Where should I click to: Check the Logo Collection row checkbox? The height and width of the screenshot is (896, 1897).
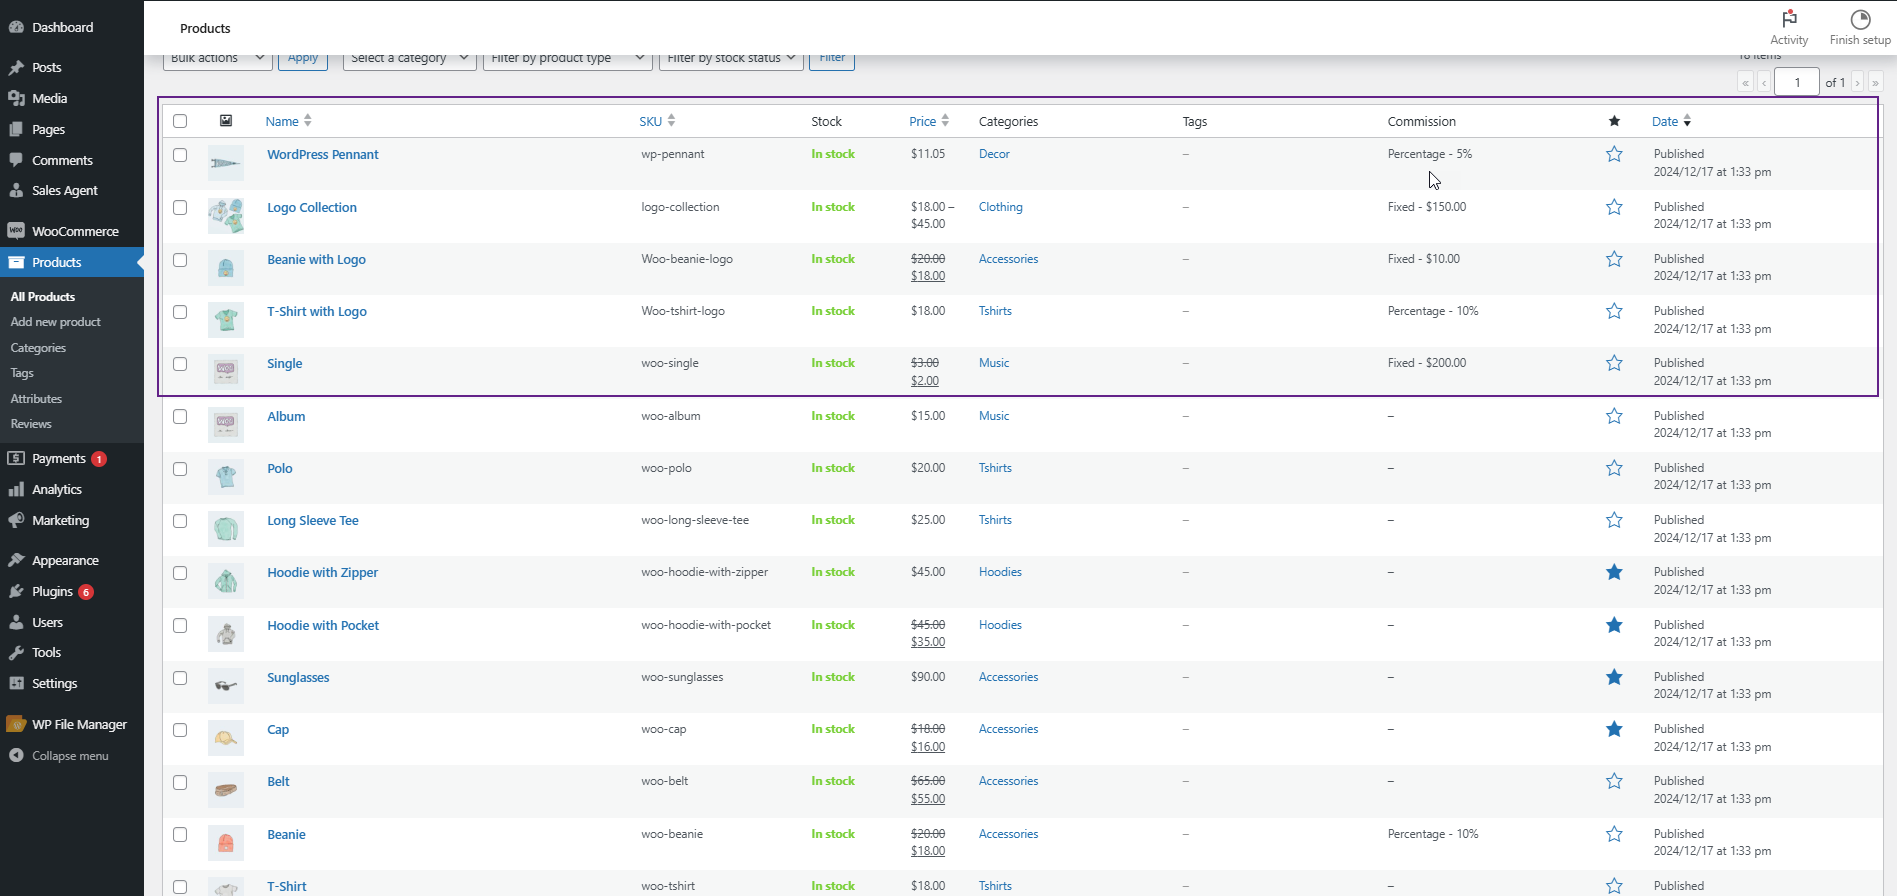point(180,208)
